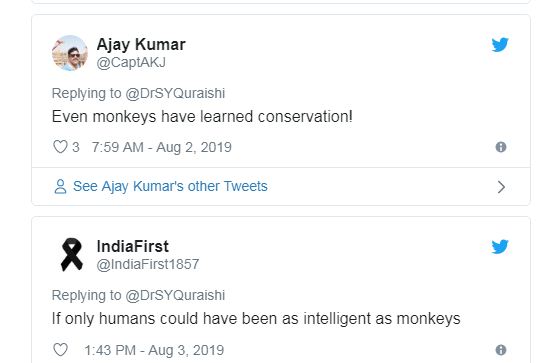Open the Ajay Kumar display name
The image size is (546, 363).
(141, 45)
